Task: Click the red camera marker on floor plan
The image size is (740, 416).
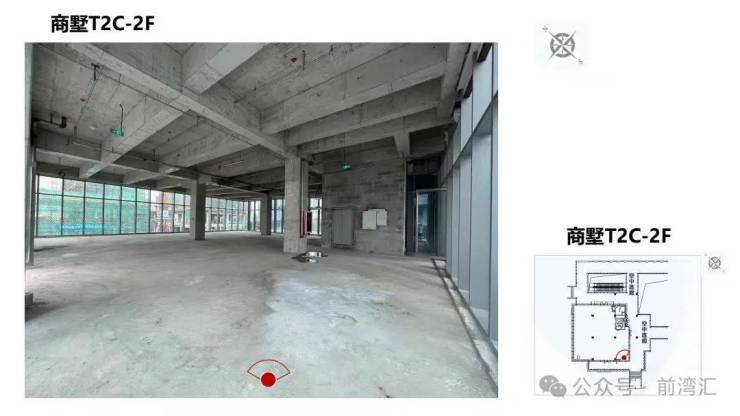Action: point(623,356)
